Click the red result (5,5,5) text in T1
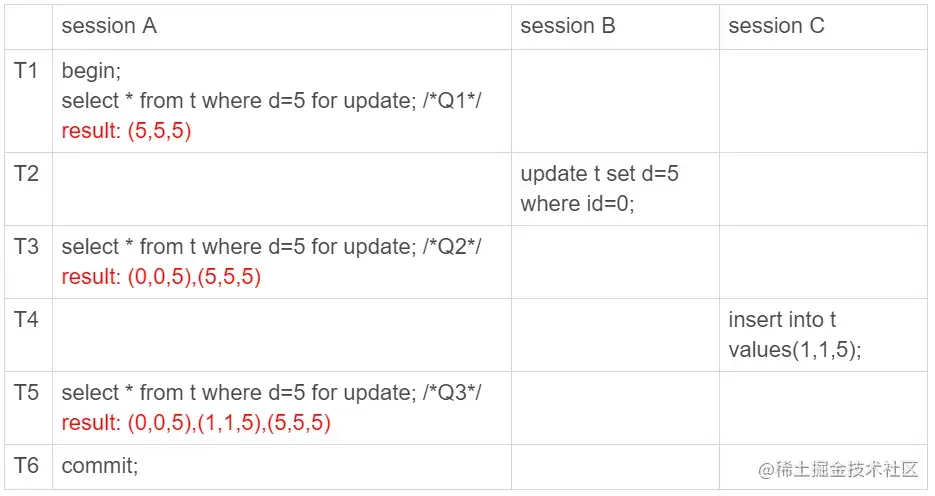Screen dimensions: 935x496 click(126, 131)
